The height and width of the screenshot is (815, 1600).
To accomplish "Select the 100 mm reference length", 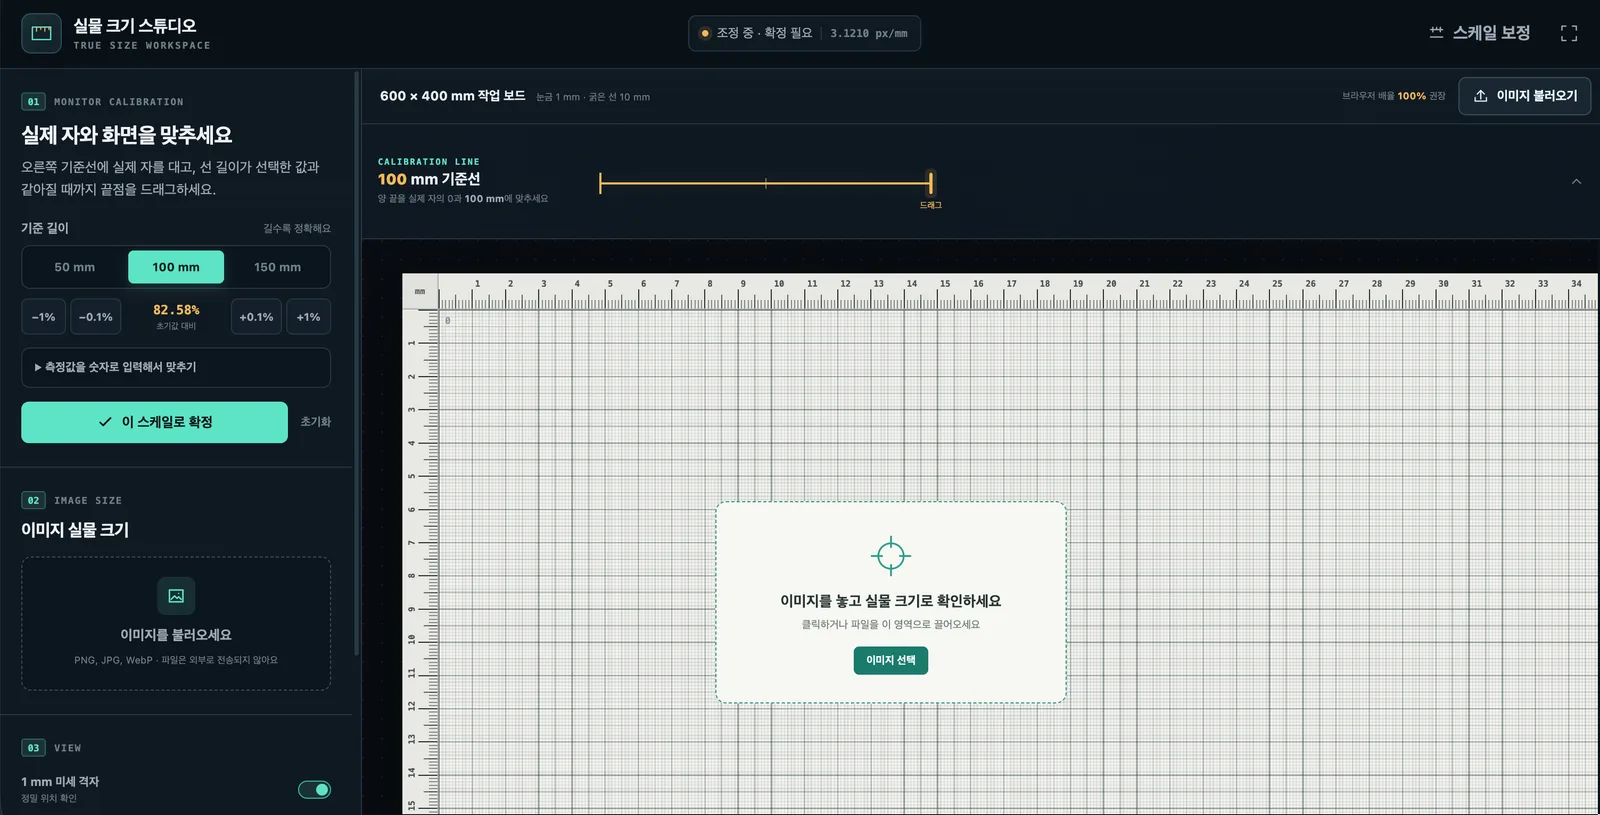I will 176,267.
